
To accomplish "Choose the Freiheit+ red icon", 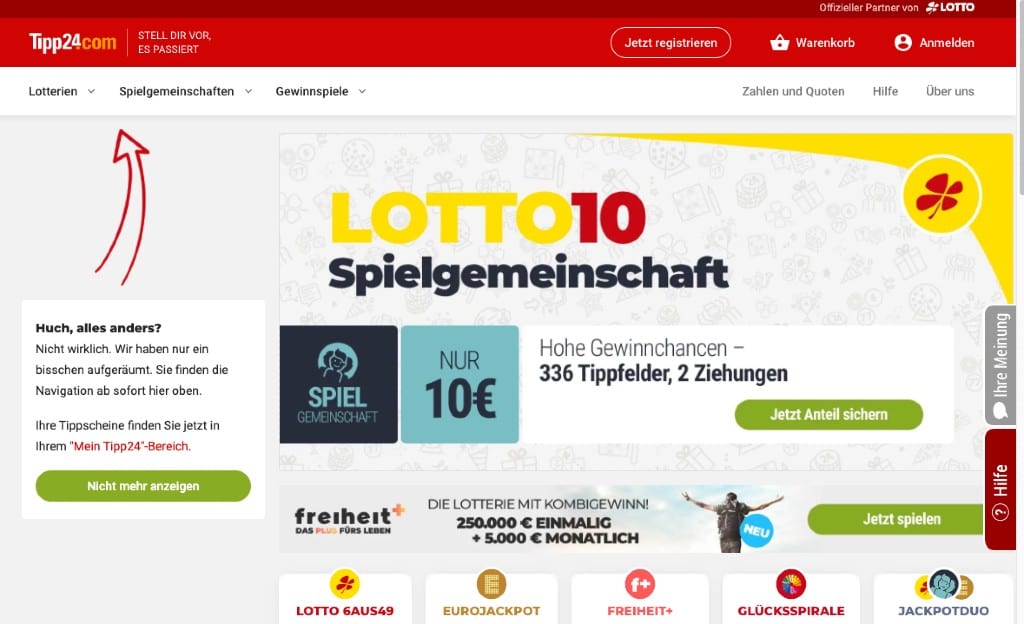I will [640, 584].
